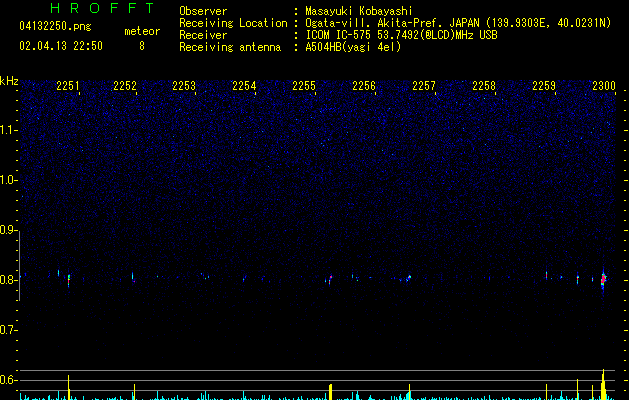Click the 0.9 kHz frequency label
Viewport: 629px width, 400px height.
8,230
